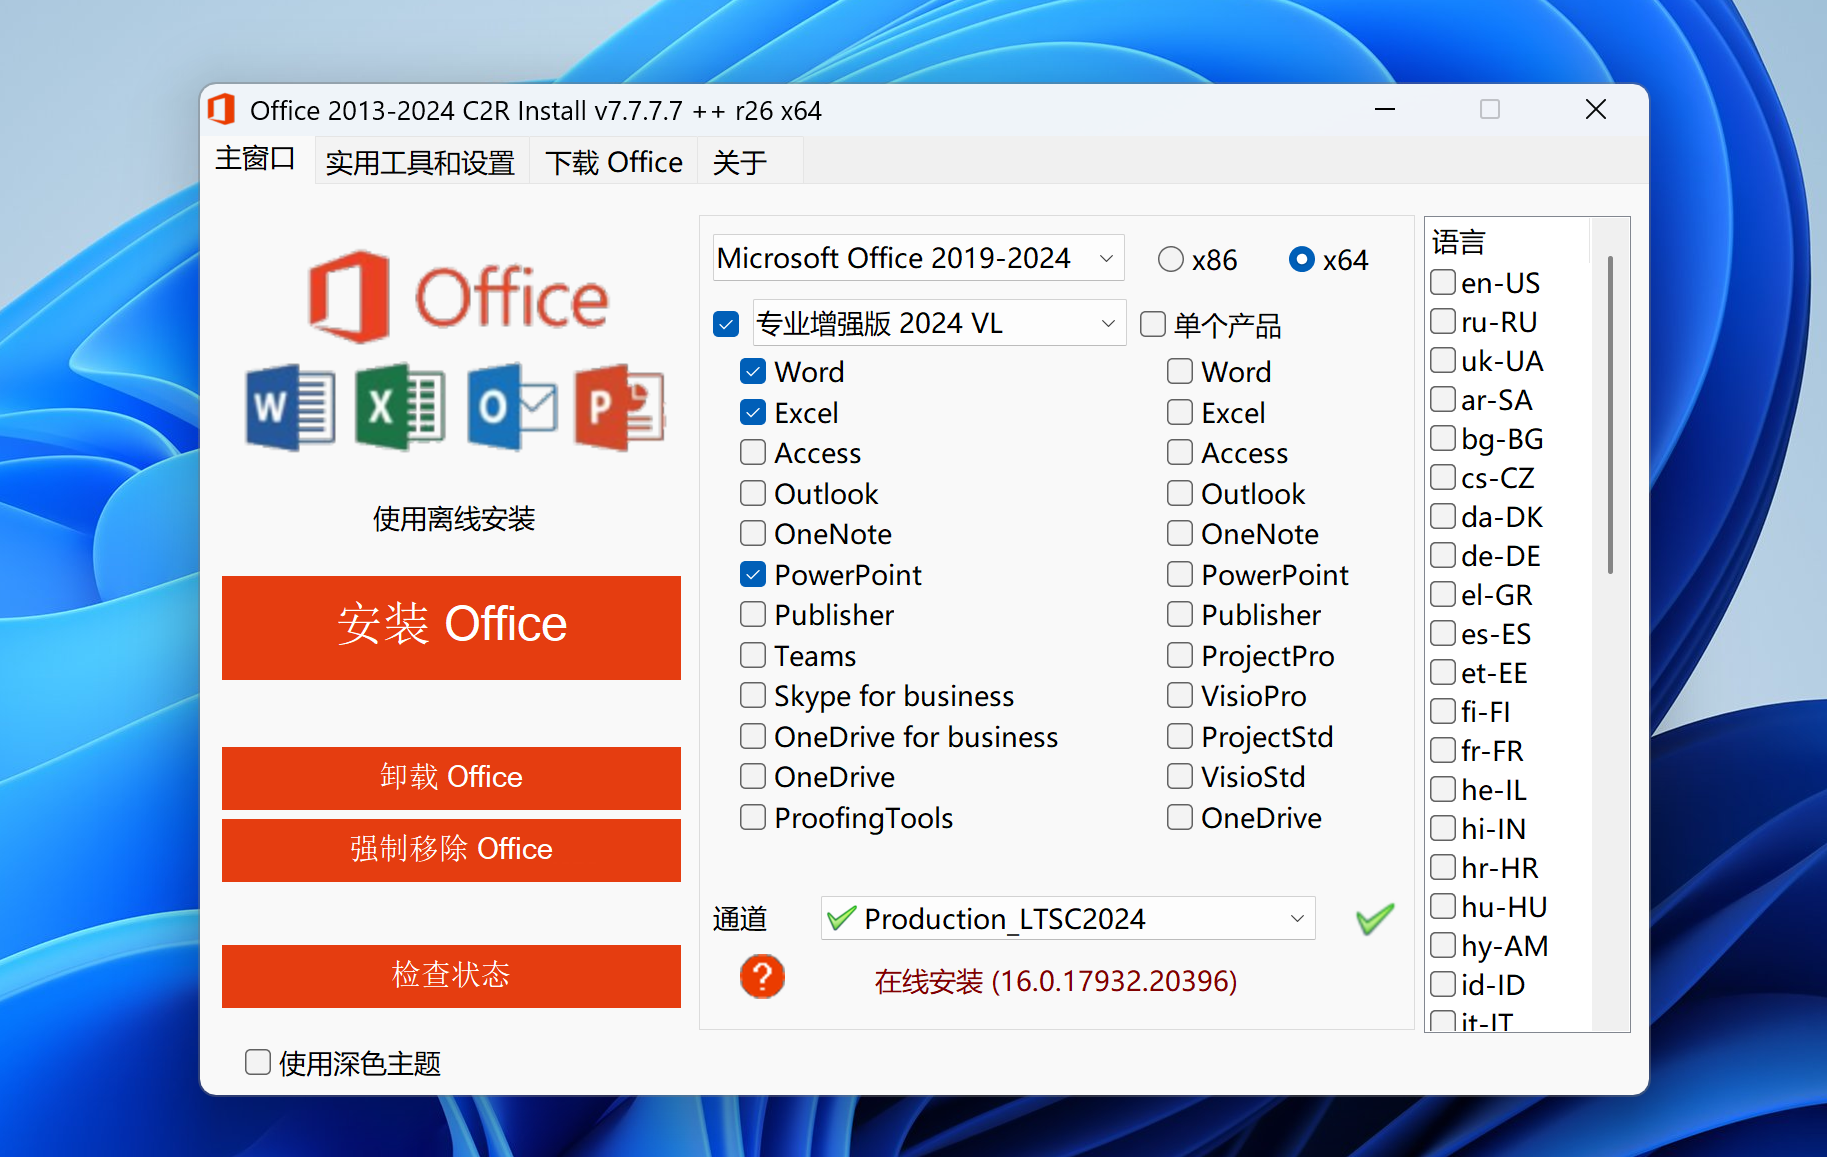Open the 专业增强版 2024 VL edition dropdown

(939, 323)
